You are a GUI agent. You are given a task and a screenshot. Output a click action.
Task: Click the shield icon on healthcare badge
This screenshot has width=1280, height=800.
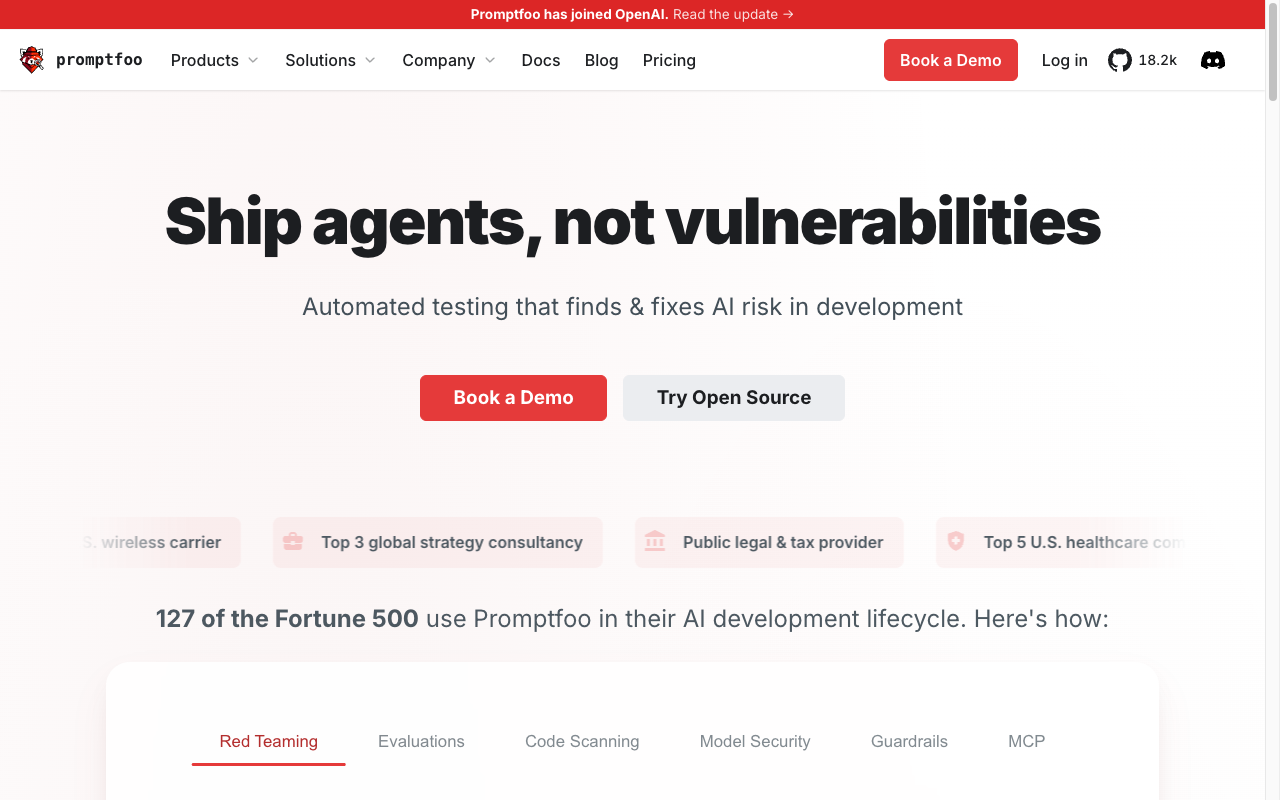[956, 542]
